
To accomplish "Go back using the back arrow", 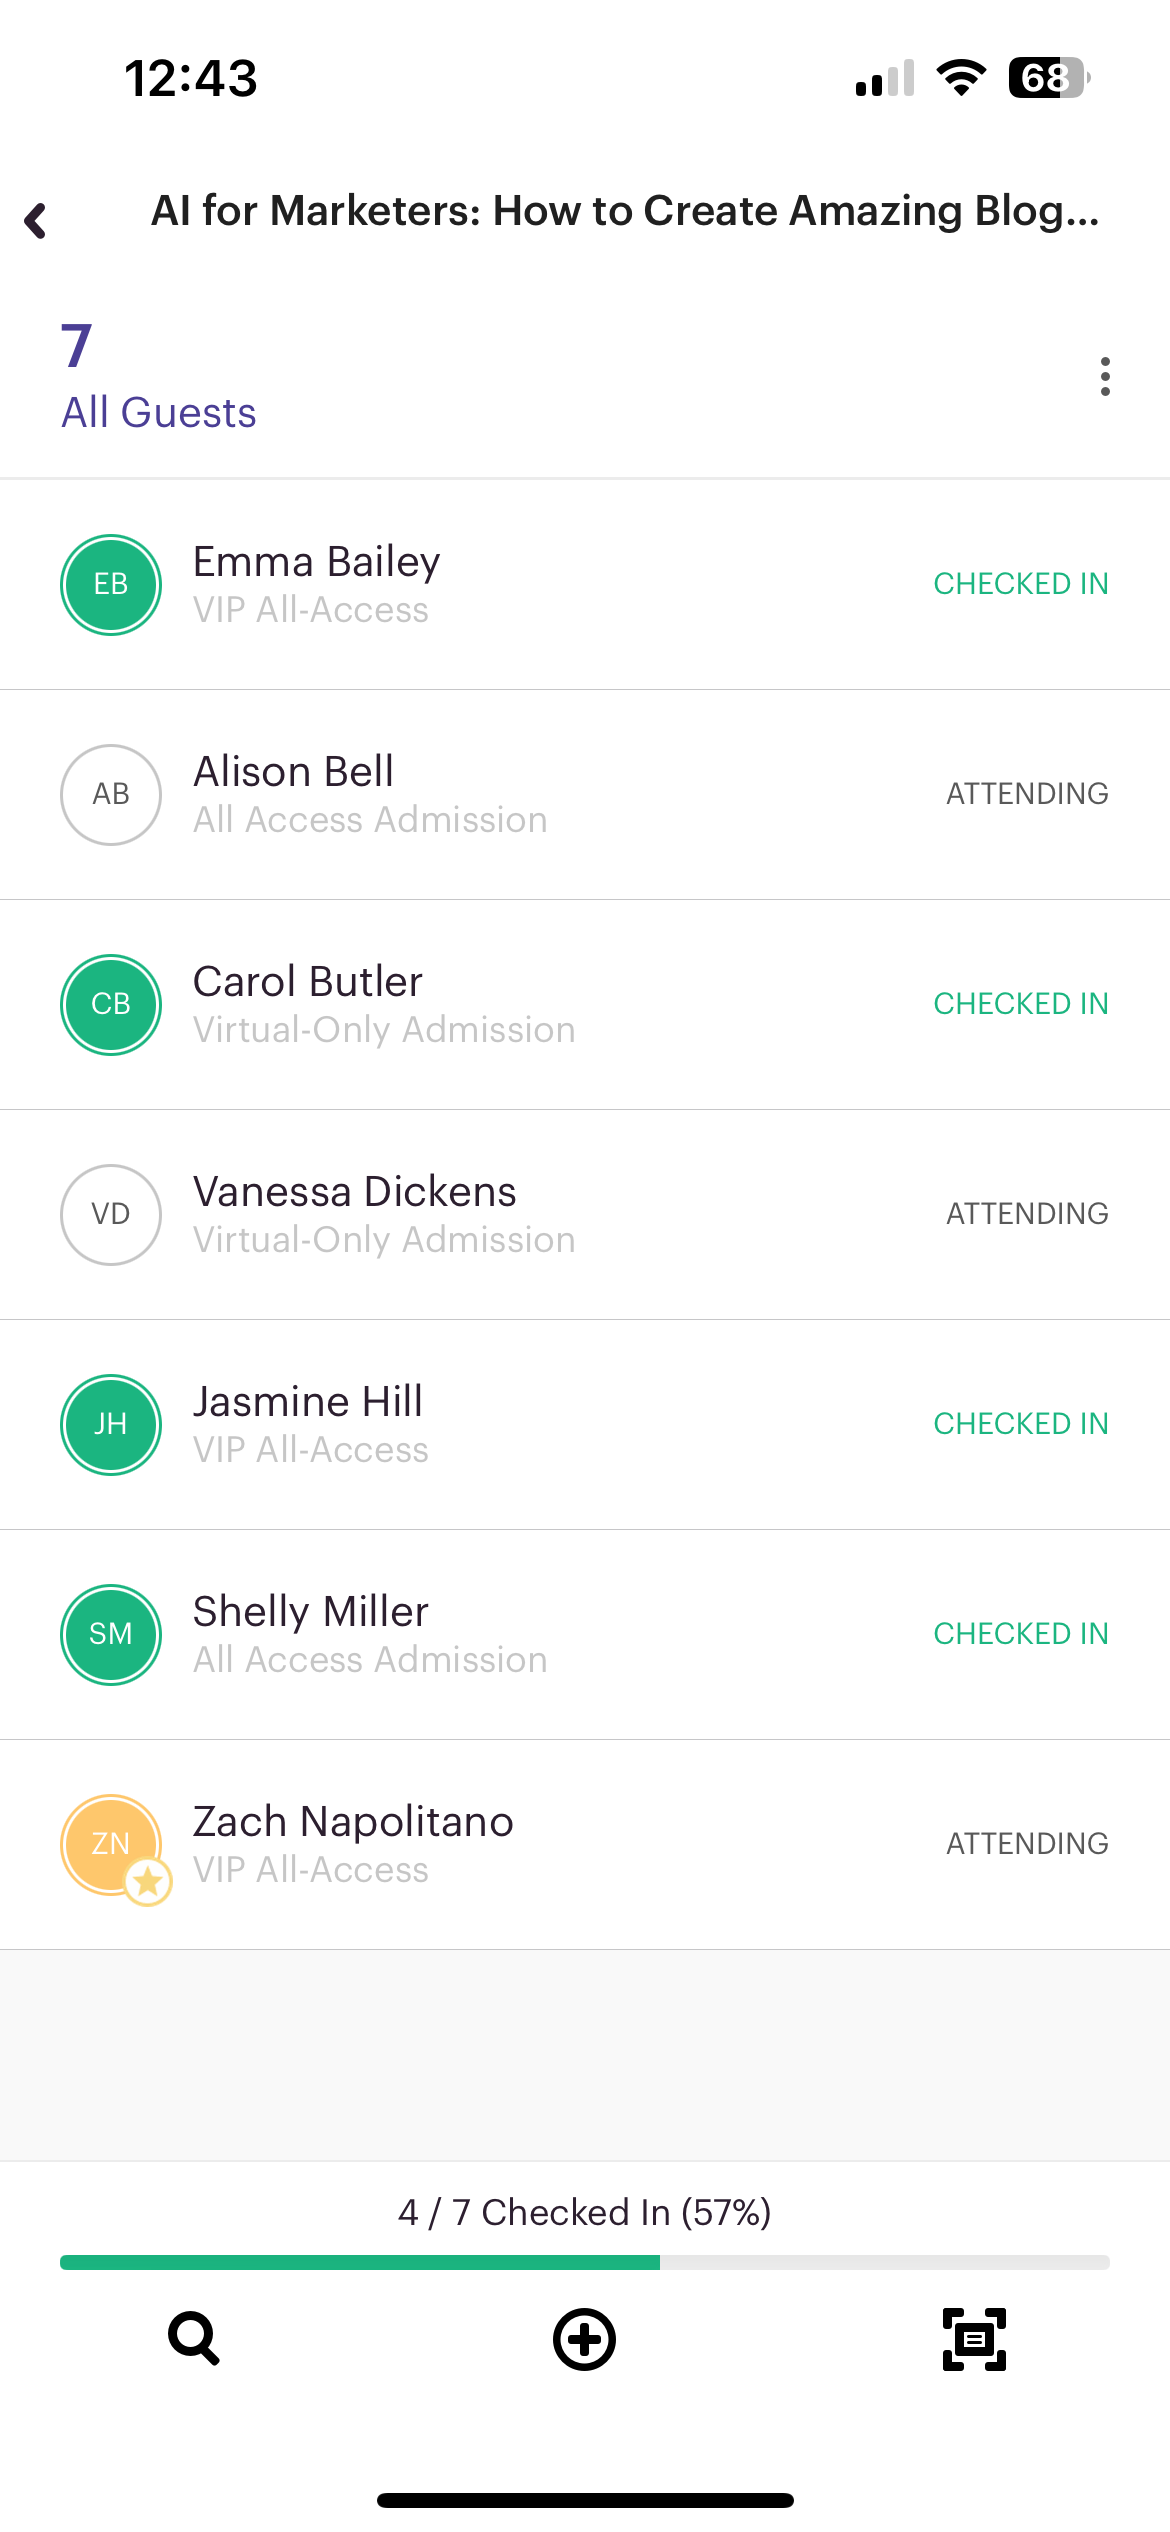I will [36, 221].
